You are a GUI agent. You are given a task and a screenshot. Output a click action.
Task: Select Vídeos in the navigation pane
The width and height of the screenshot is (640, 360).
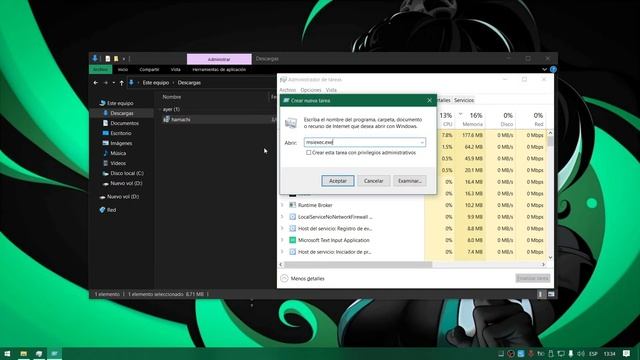[x=118, y=163]
